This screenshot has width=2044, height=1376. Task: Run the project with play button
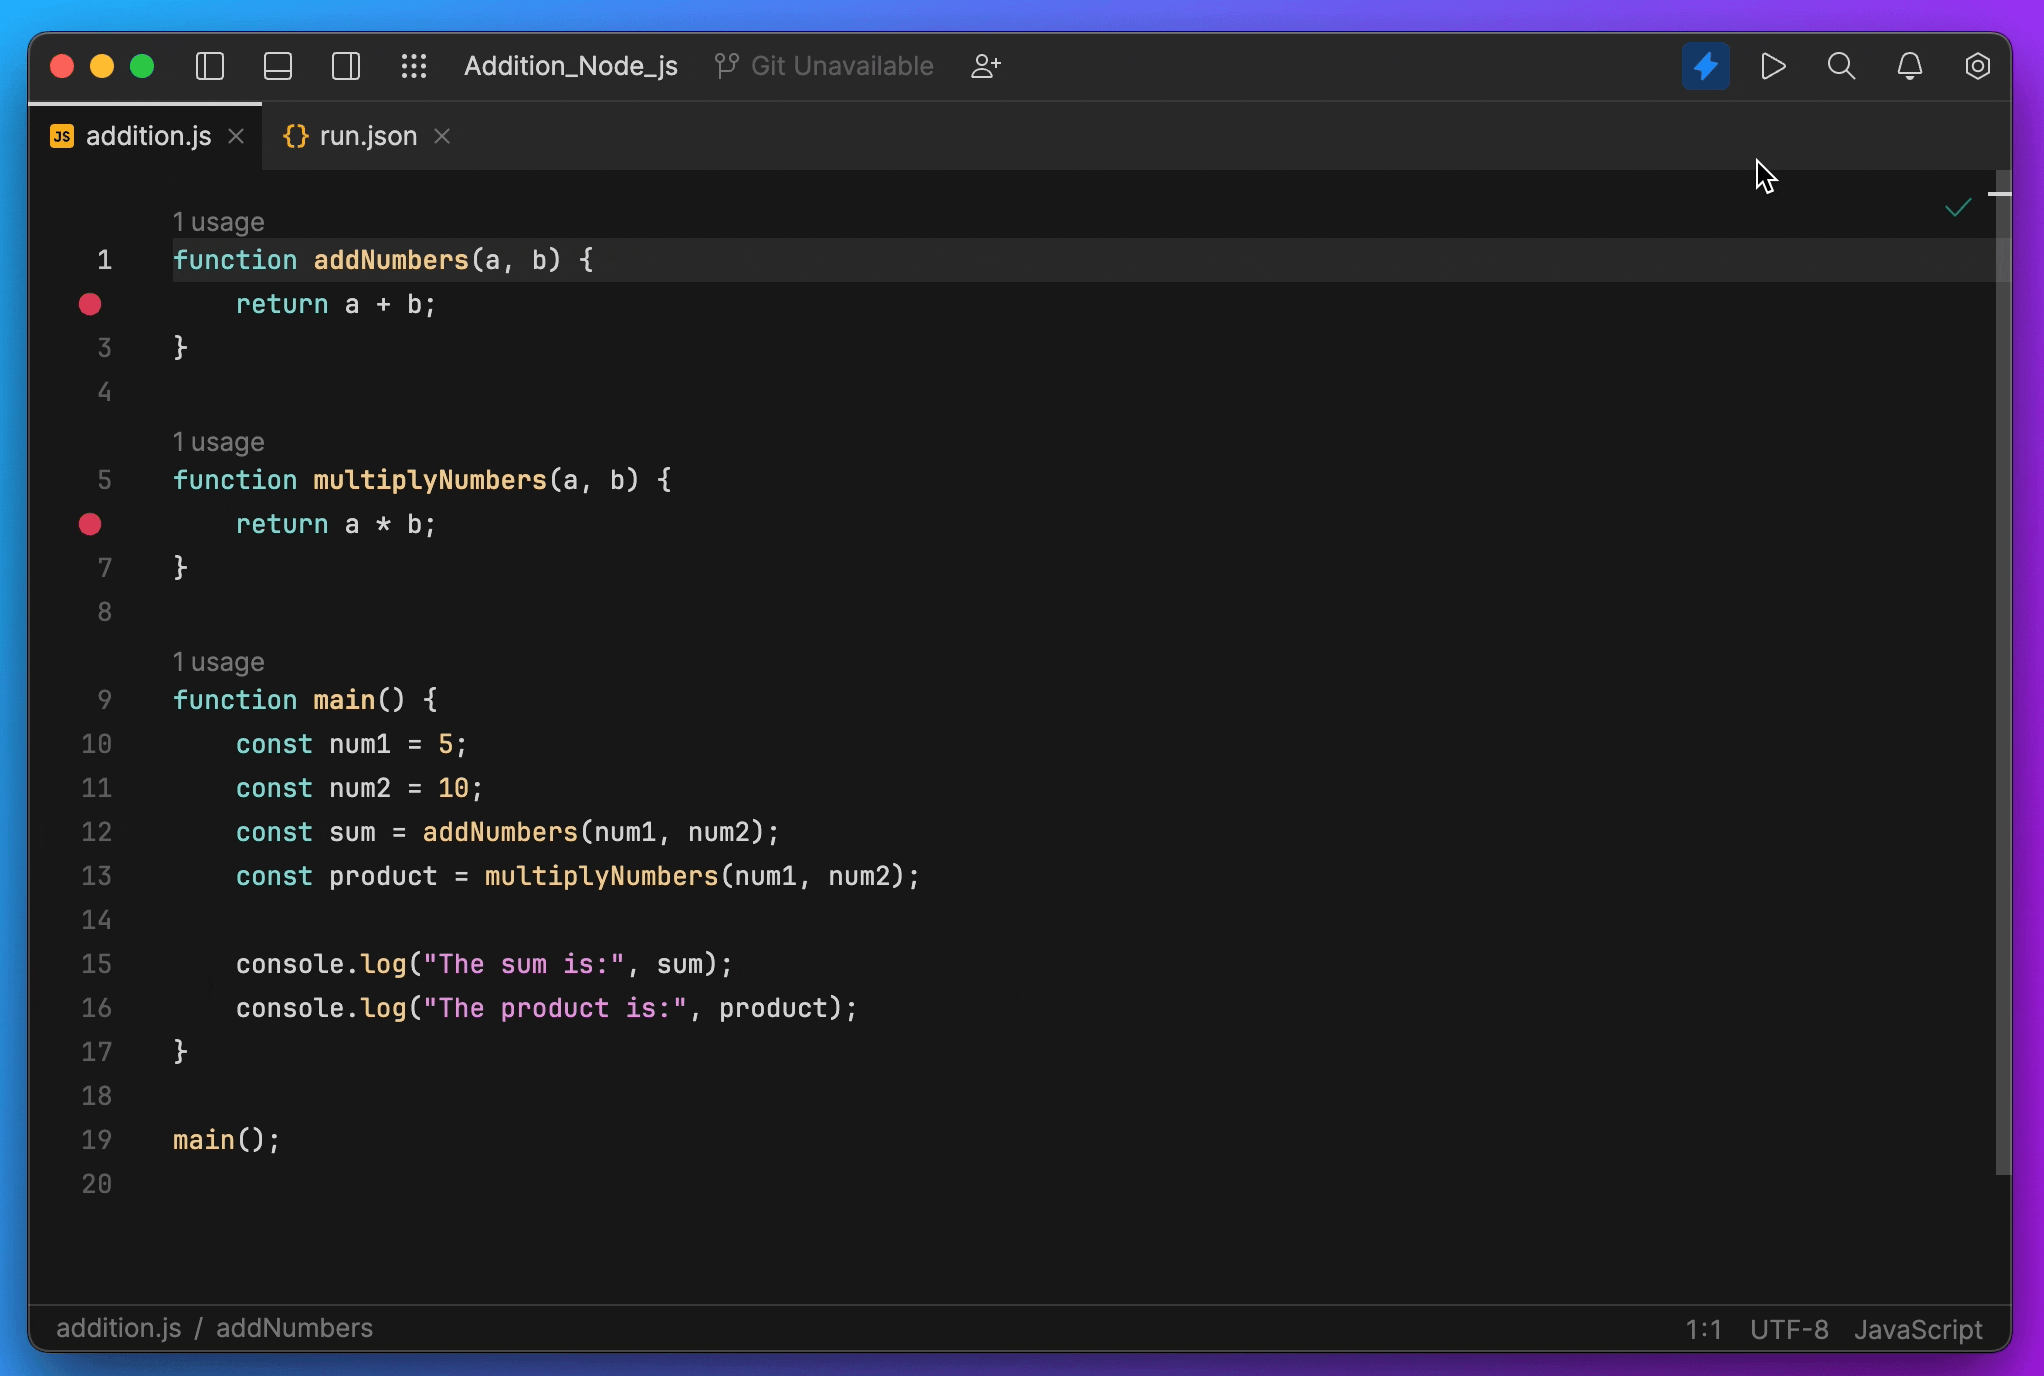coord(1773,66)
